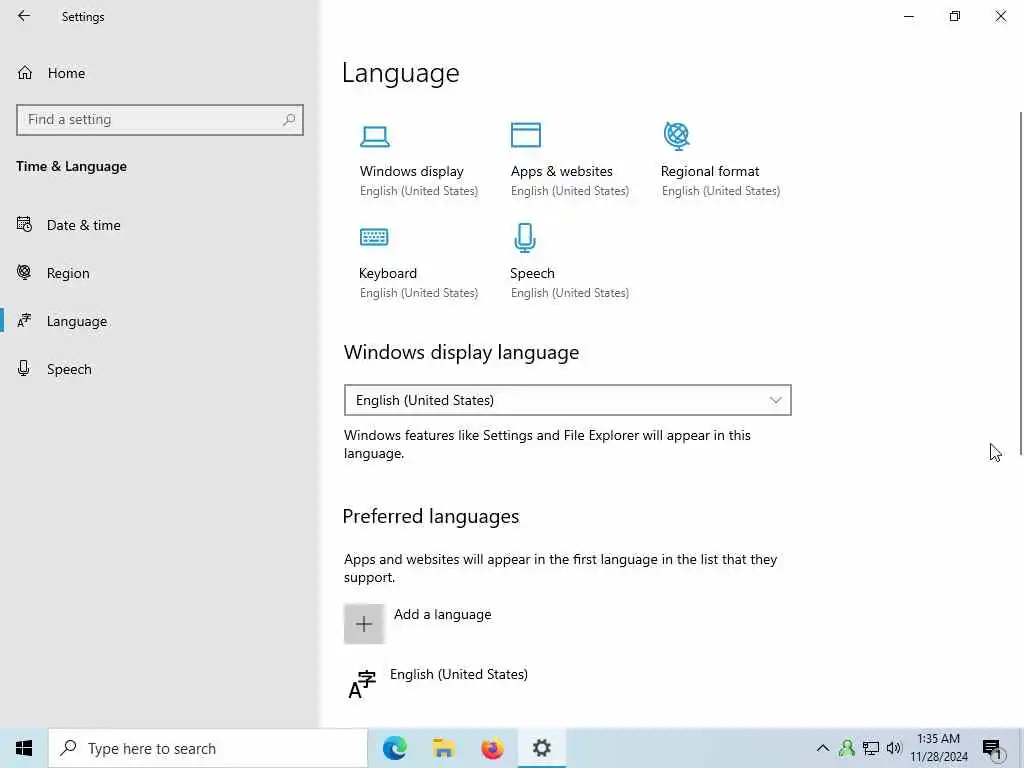
Task: Click the Settings gear icon in taskbar
Action: tap(541, 748)
